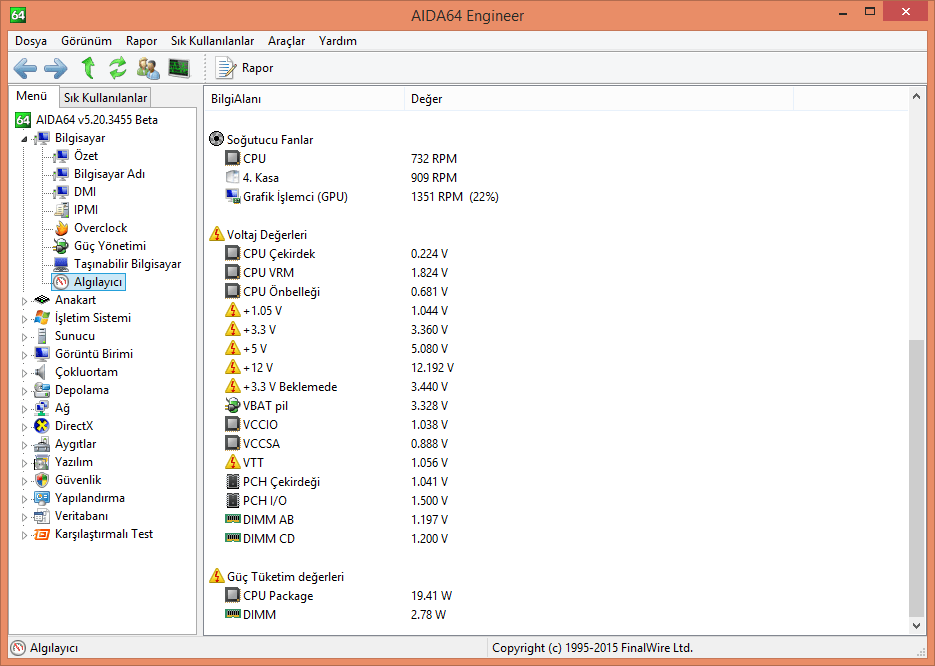The width and height of the screenshot is (935, 666).
Task: Click the DIMM AB memory icon
Action: click(233, 519)
